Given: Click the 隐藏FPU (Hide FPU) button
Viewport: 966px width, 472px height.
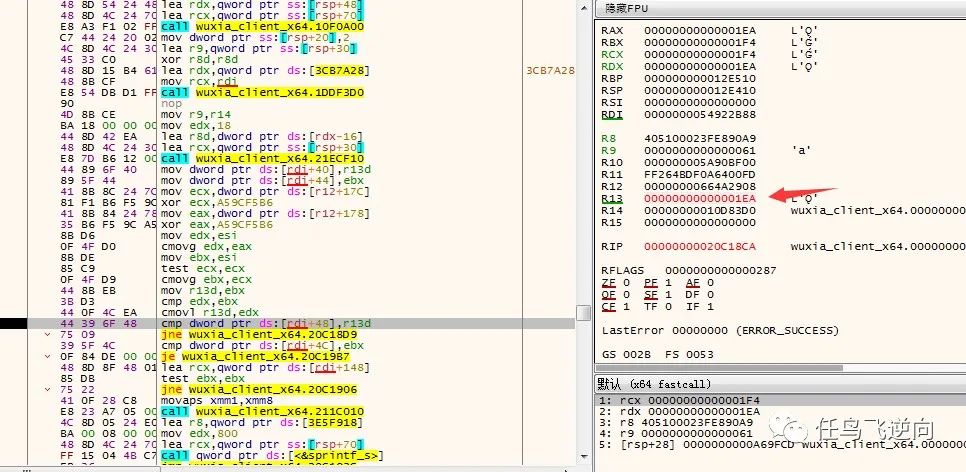Looking at the screenshot, I should [627, 9].
